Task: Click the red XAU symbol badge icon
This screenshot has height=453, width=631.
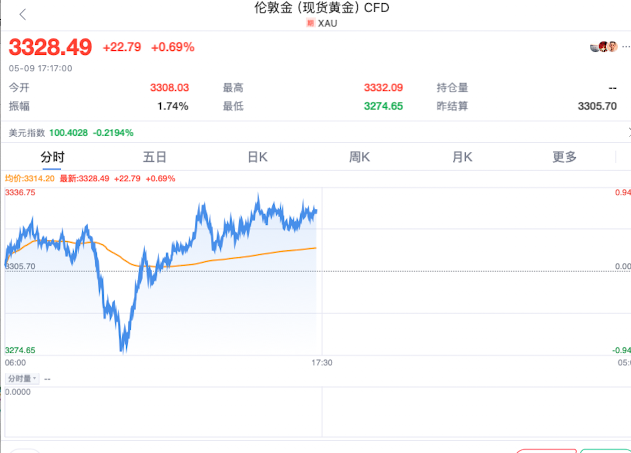Action: tap(310, 23)
